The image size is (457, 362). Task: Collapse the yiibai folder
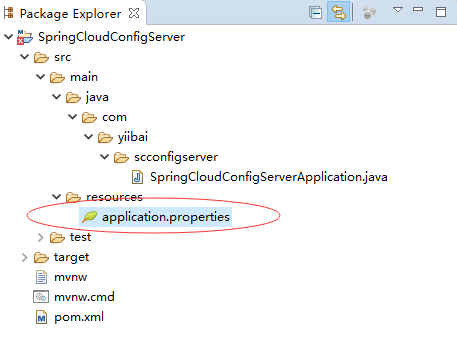pyautogui.click(x=88, y=137)
